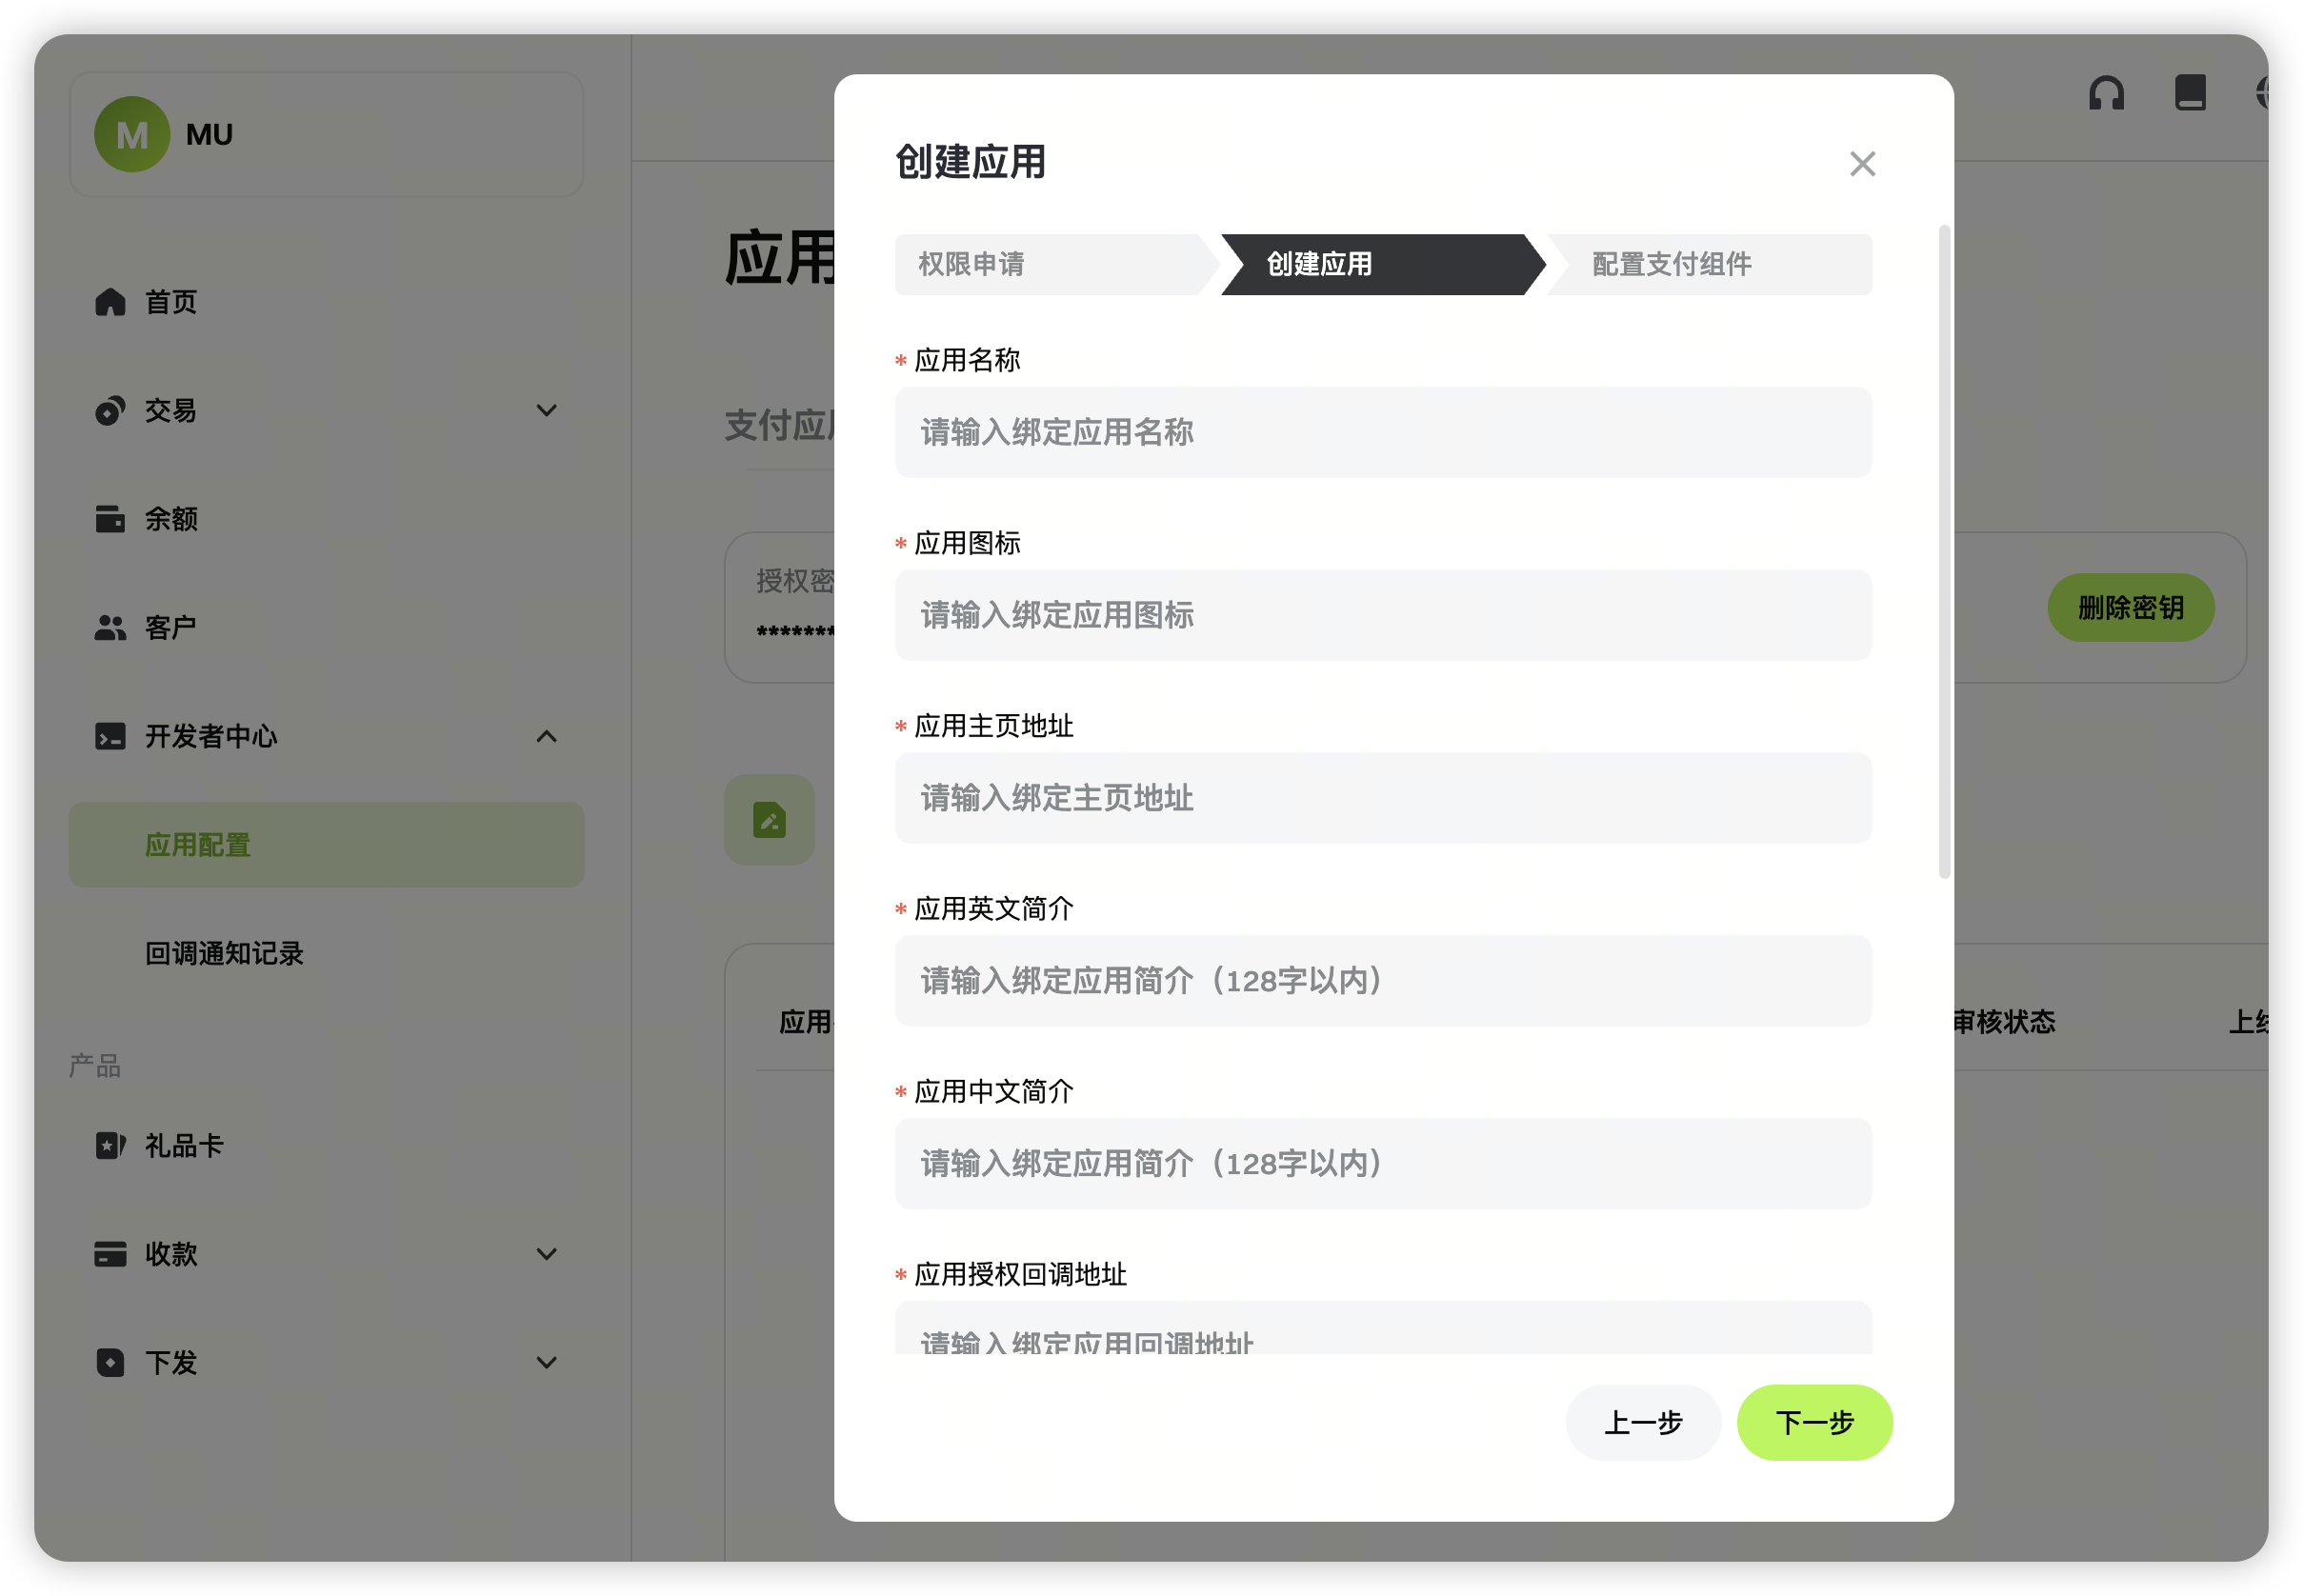Click the green edit document icon
Screen dimensions: 2303x1596
[x=769, y=820]
